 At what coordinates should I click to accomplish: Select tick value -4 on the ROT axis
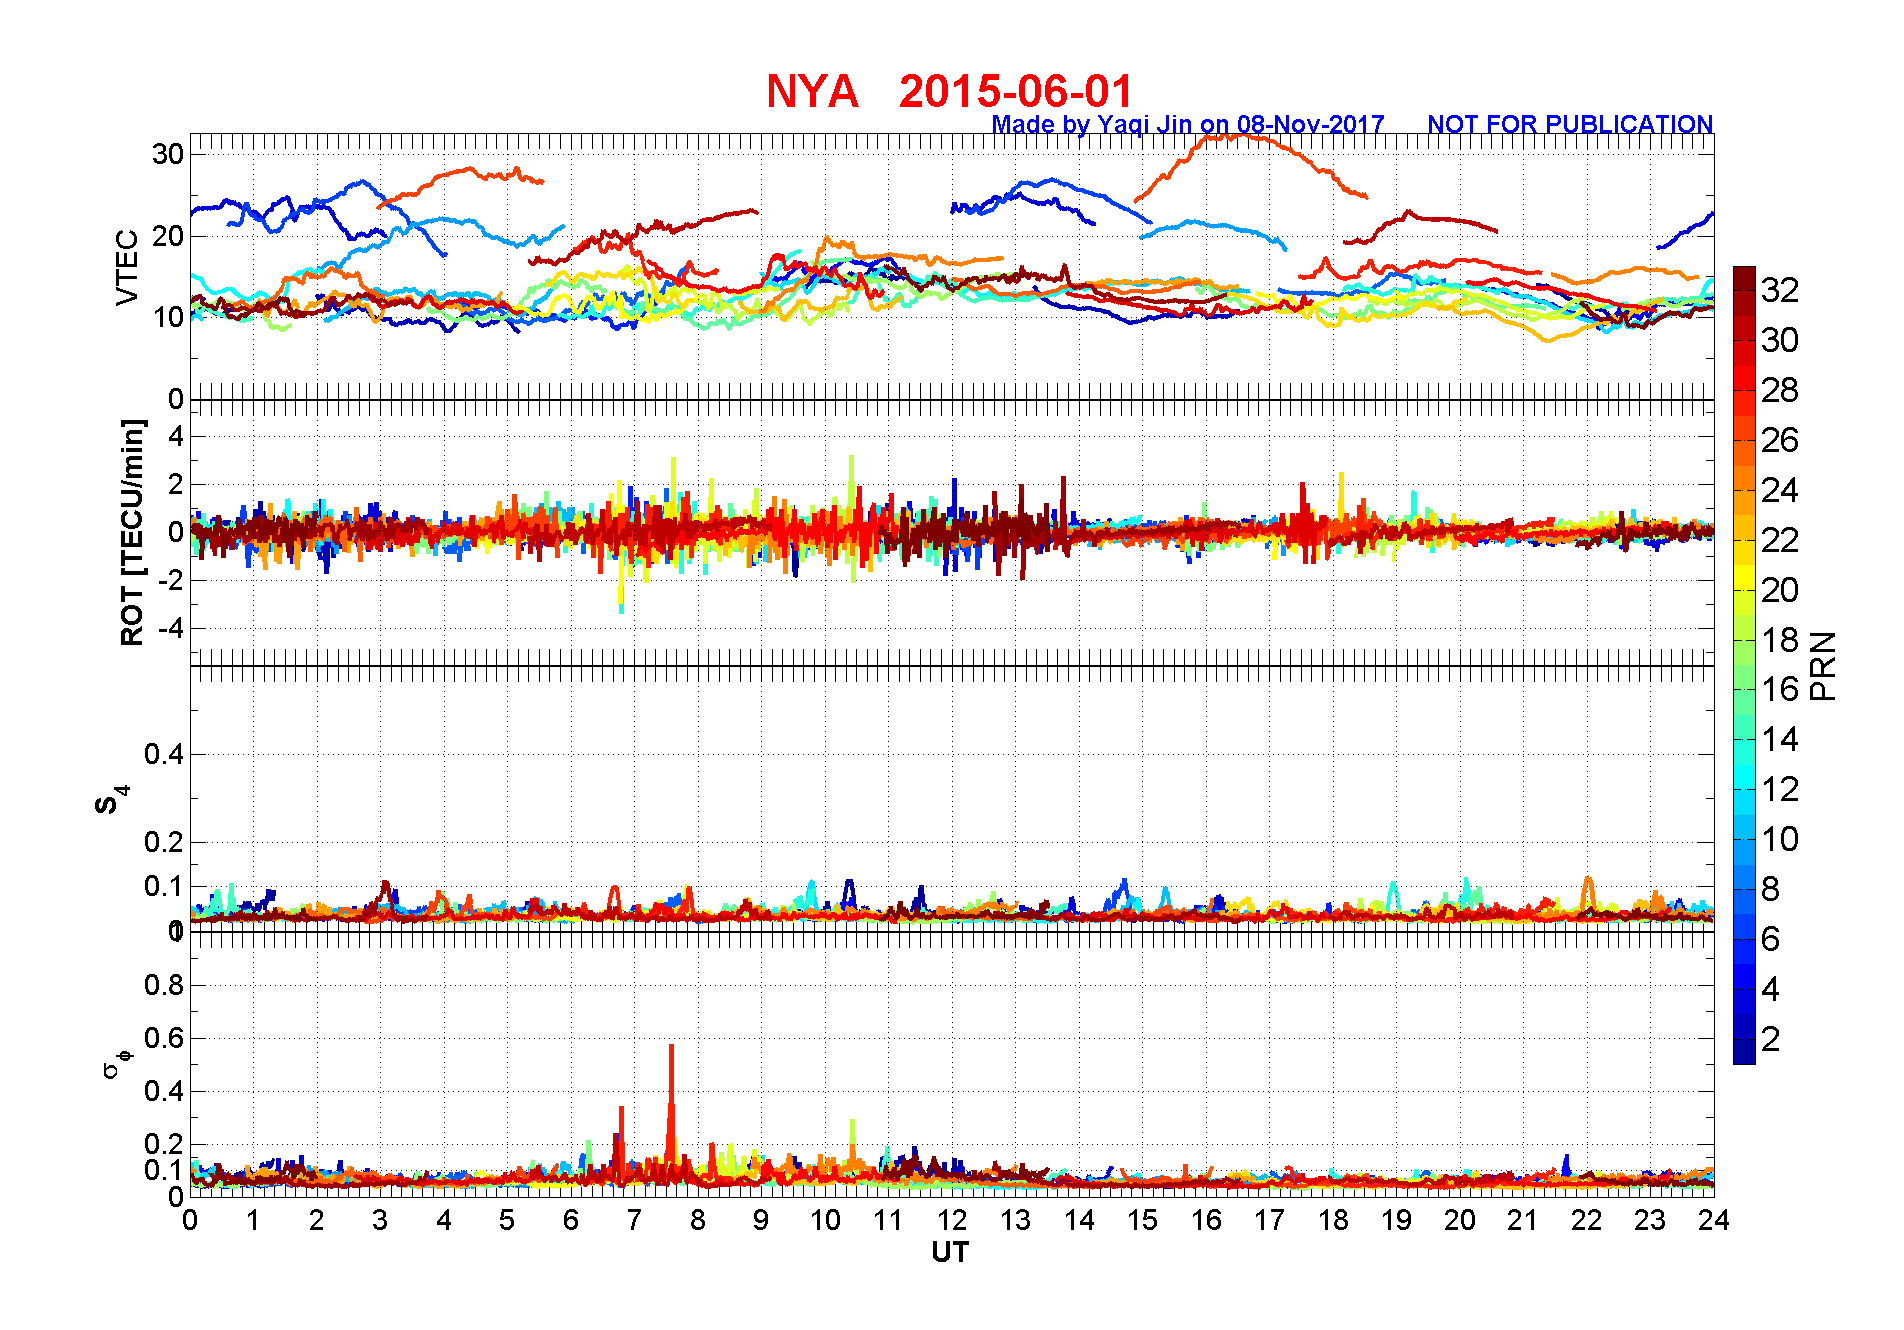171,629
